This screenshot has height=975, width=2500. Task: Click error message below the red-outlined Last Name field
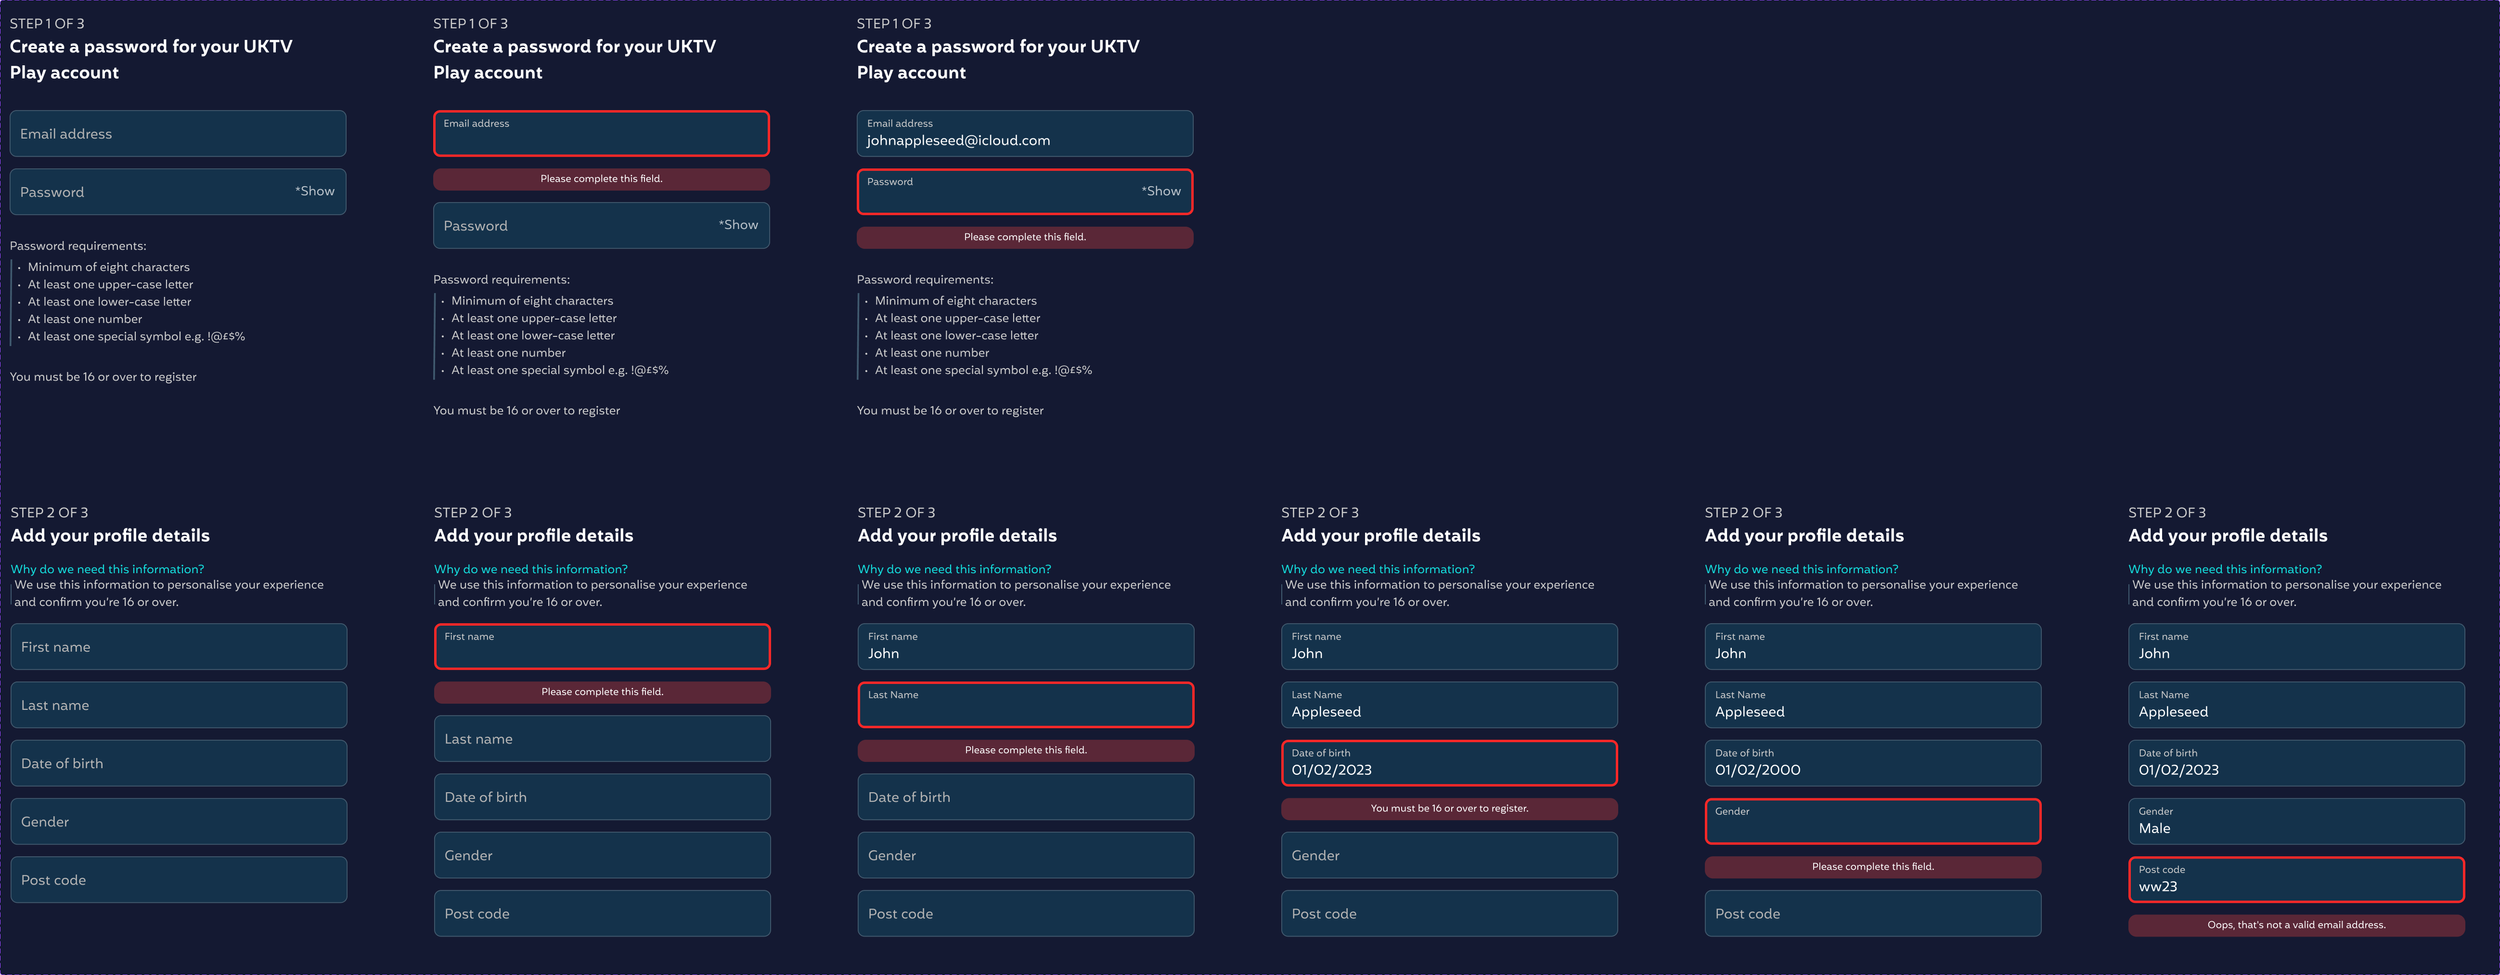[1025, 750]
